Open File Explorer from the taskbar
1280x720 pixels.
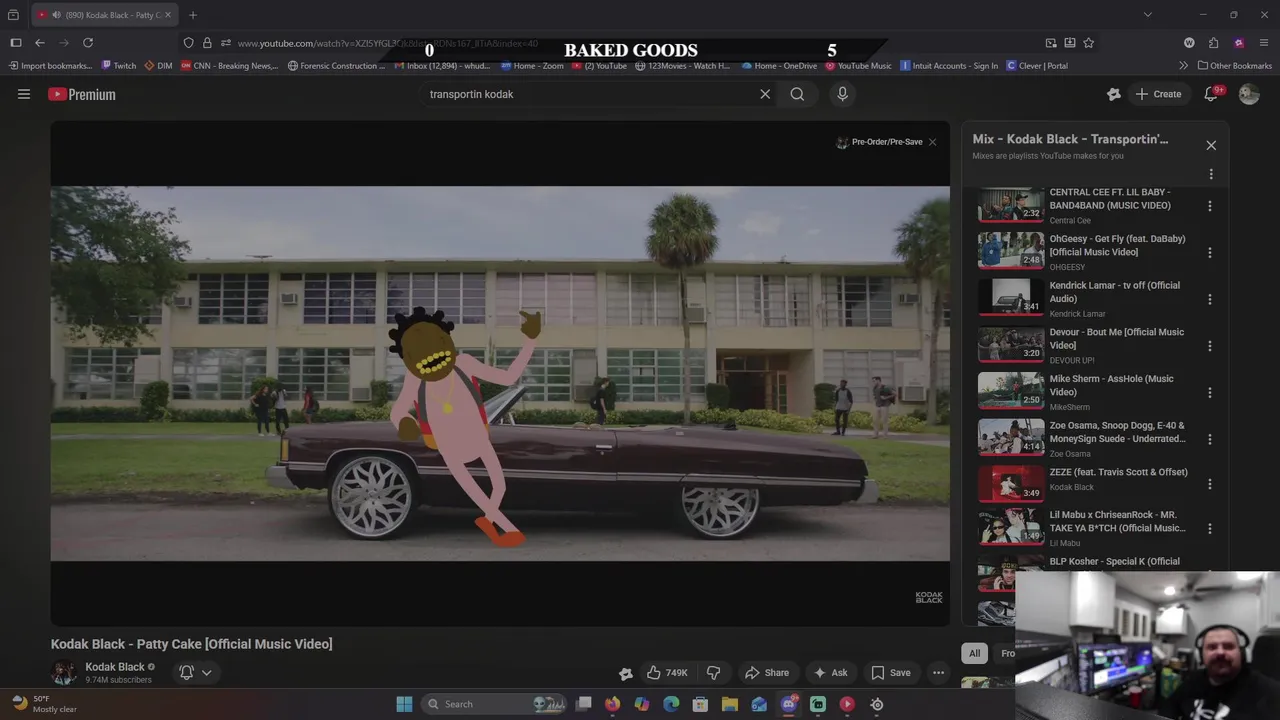730,704
